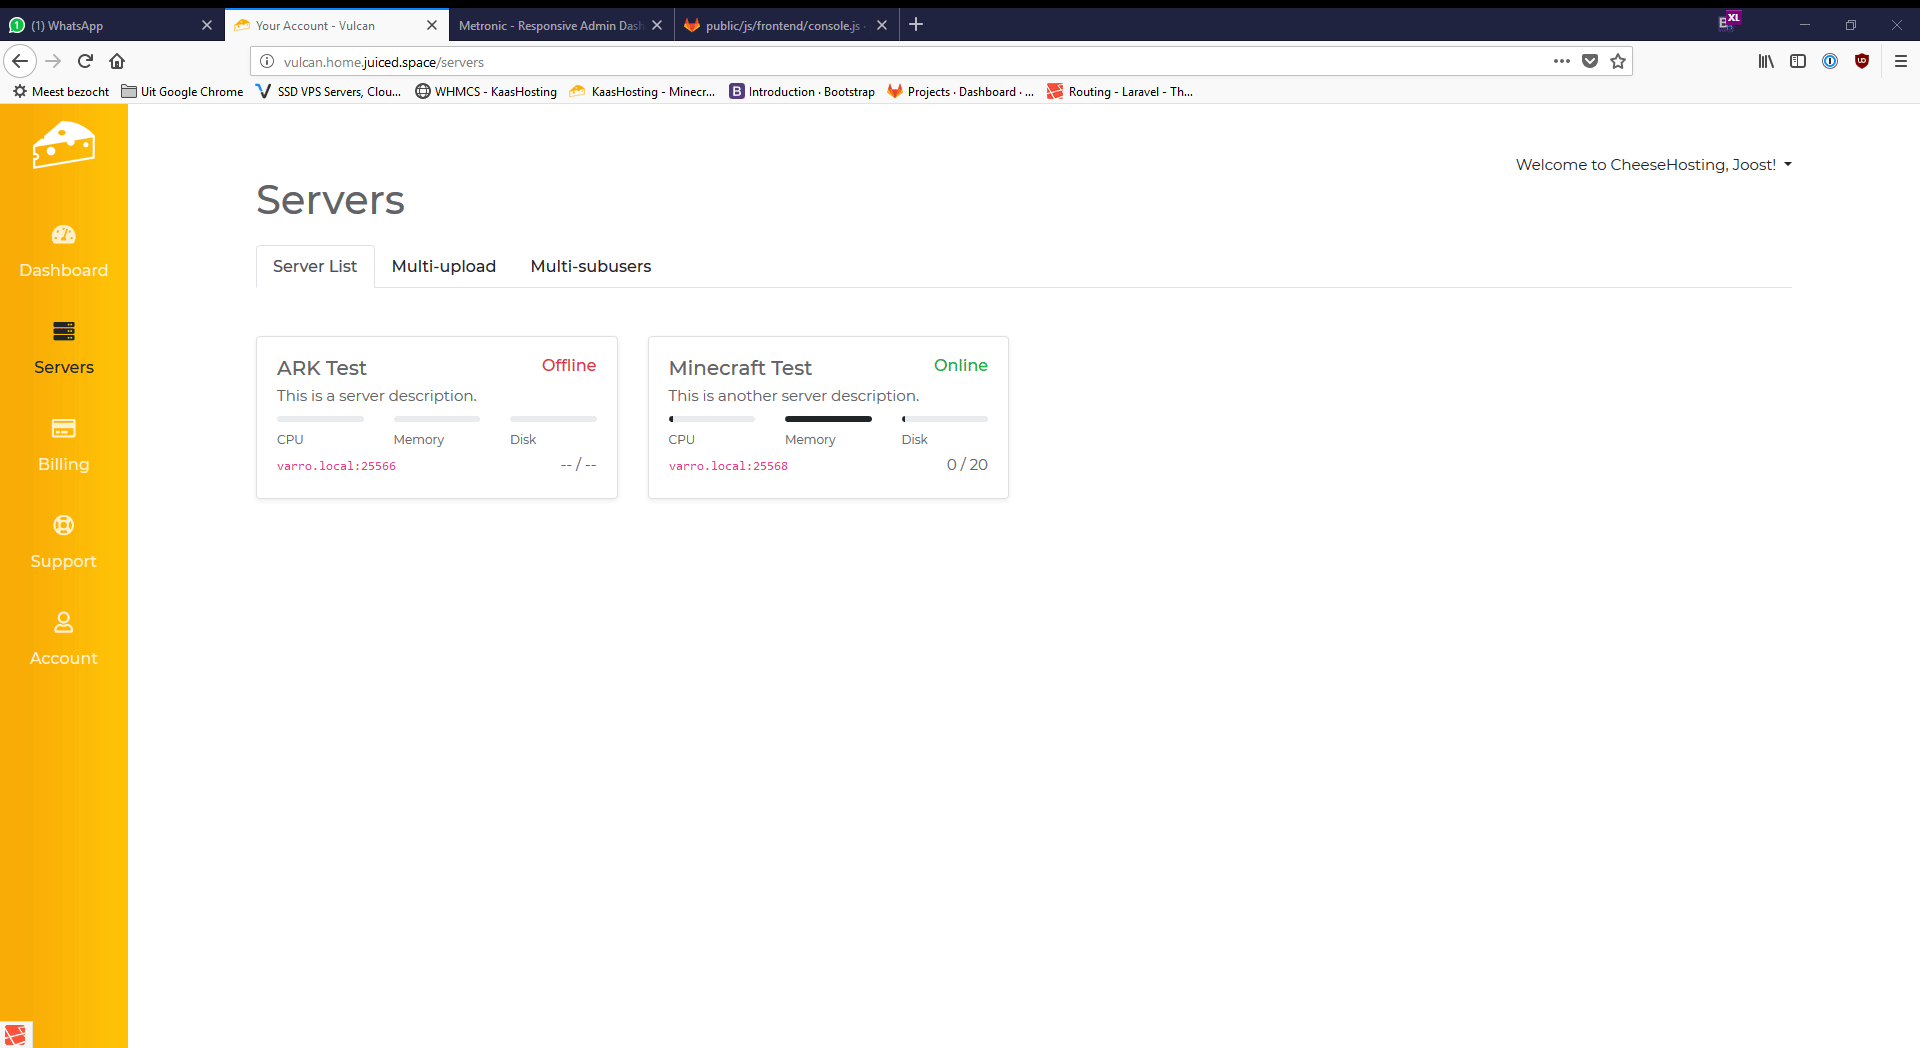Image resolution: width=1920 pixels, height=1048 pixels.
Task: Click the CheeseHosting cheese logo
Action: 63,145
